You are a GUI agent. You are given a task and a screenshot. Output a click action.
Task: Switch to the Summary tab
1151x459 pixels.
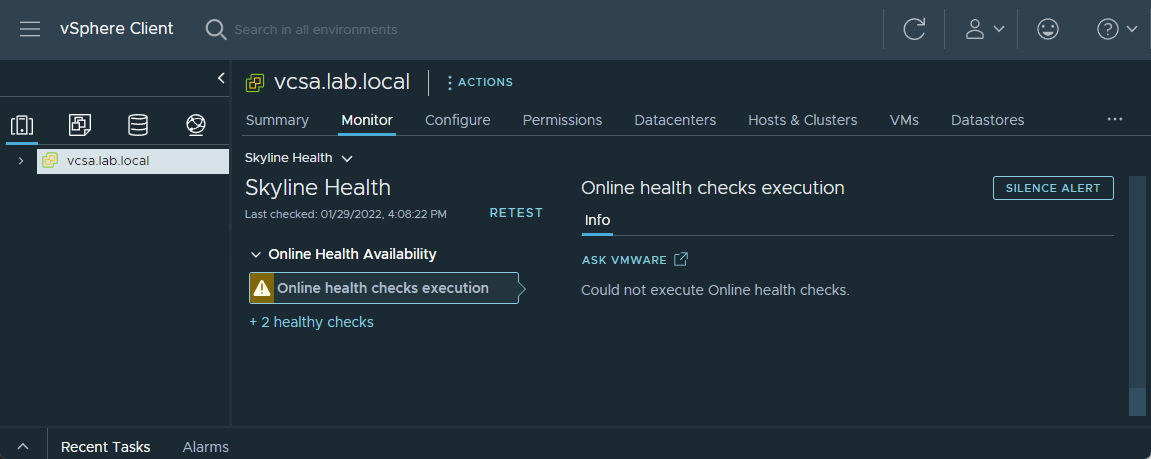[x=277, y=120]
